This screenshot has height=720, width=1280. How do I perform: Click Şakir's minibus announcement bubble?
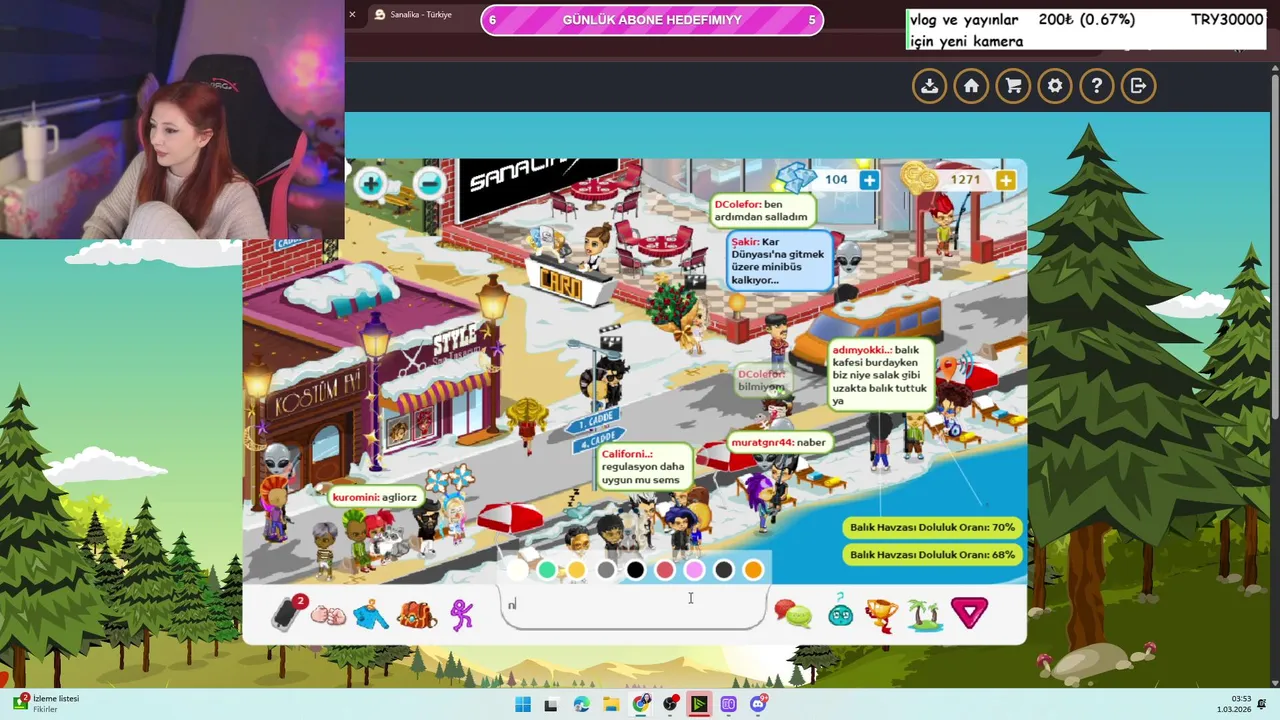pyautogui.click(x=780, y=260)
